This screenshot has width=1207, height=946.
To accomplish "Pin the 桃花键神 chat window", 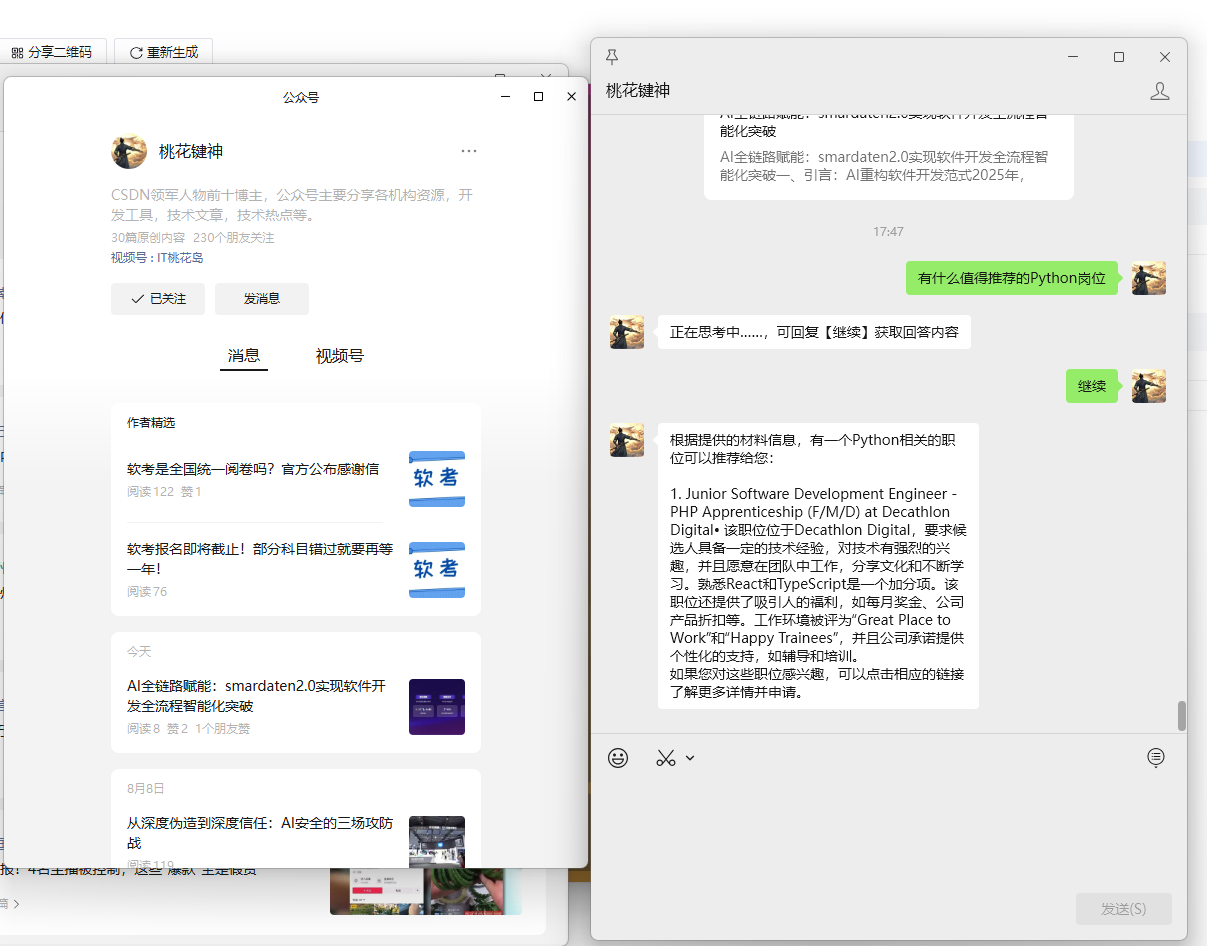I will point(612,57).
